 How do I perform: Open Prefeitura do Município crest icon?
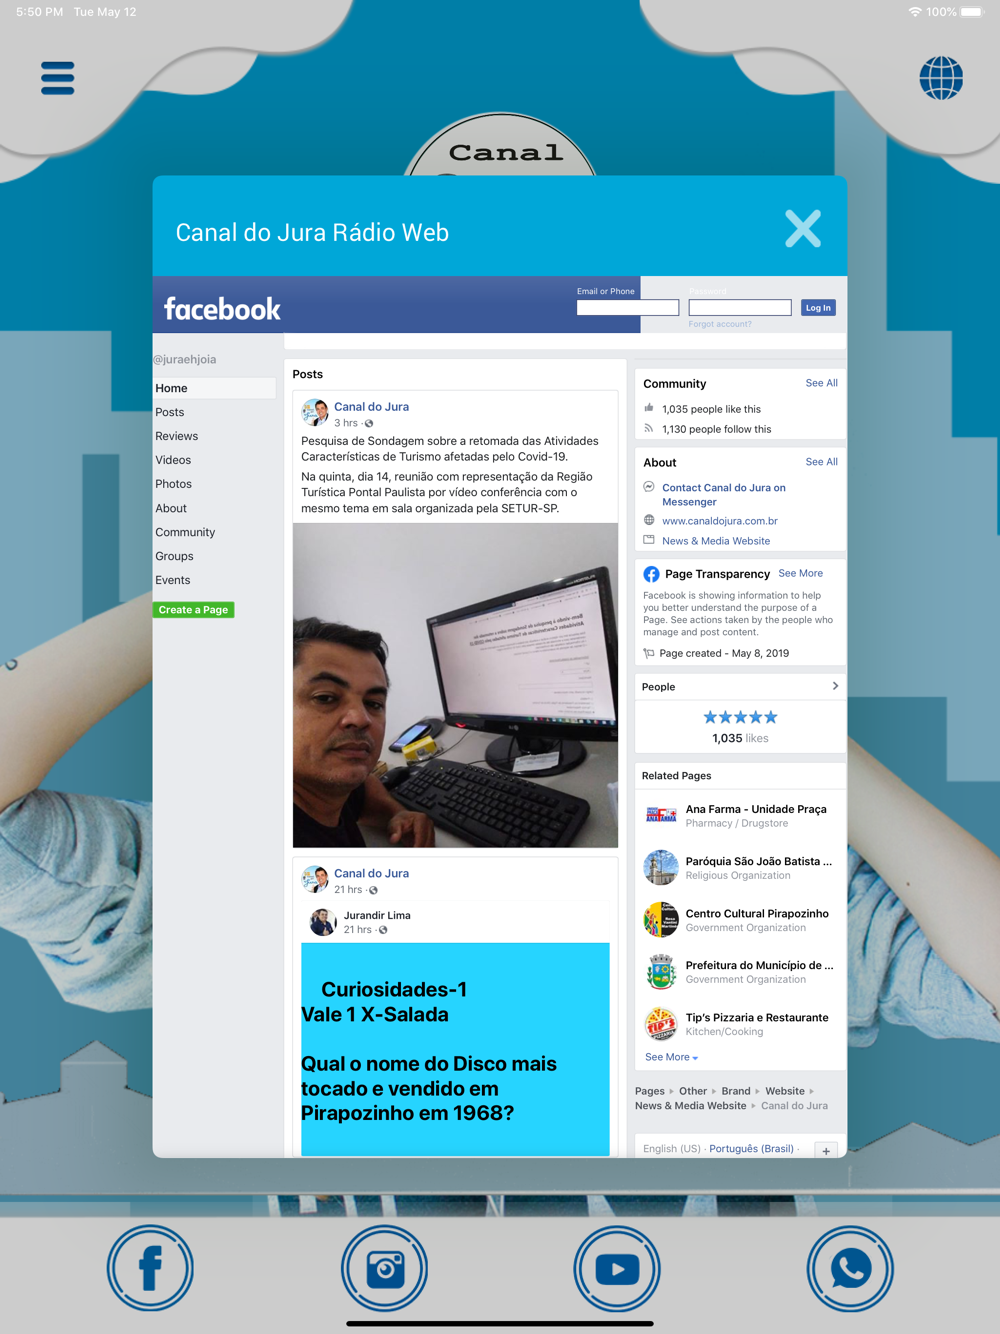click(661, 971)
